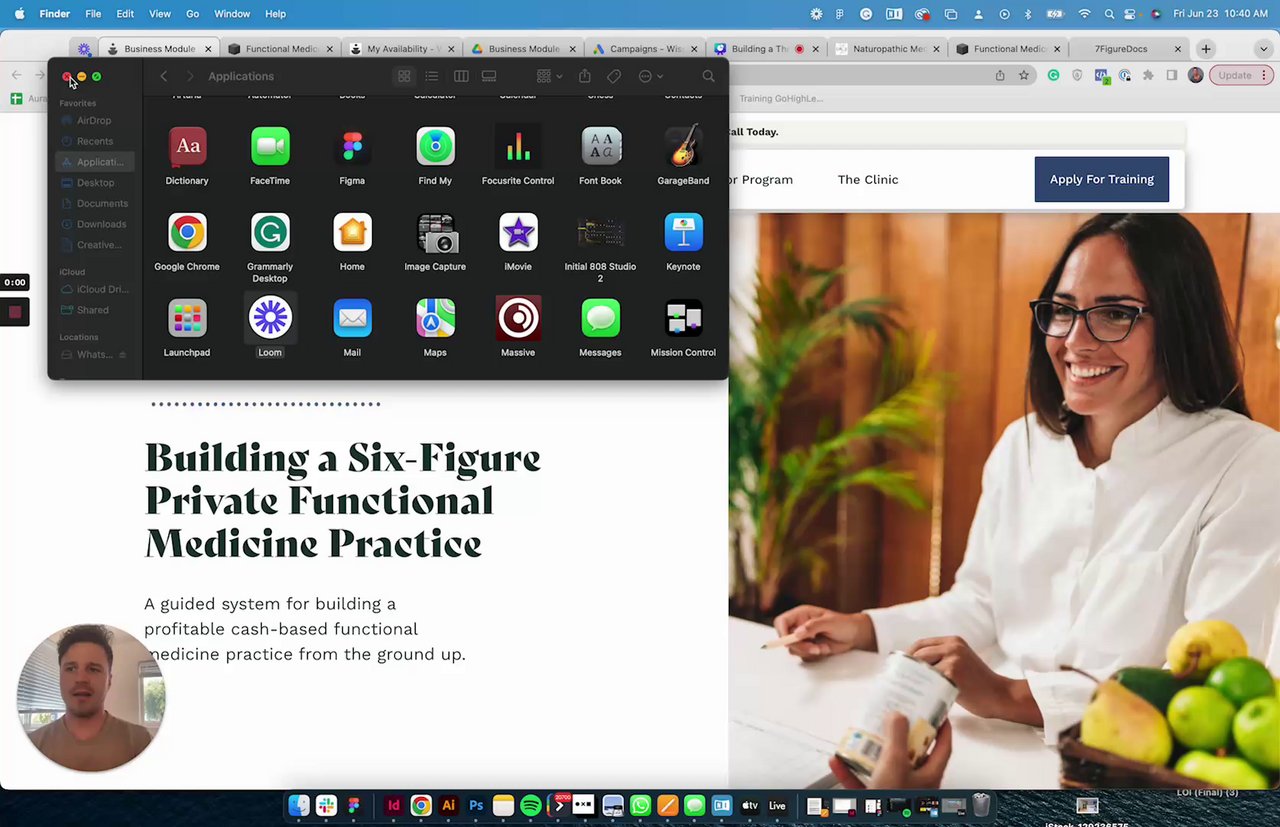
Task: Switch Finder to gallery view
Action: 489,76
